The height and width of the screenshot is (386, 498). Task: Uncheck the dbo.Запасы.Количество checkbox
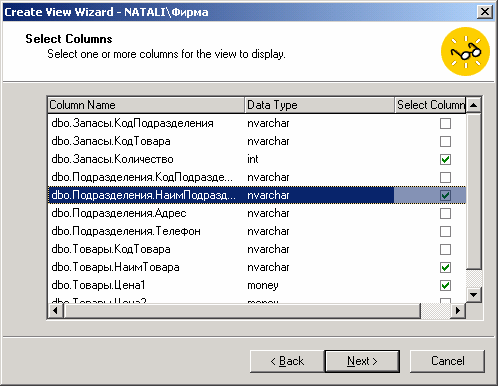pos(445,159)
